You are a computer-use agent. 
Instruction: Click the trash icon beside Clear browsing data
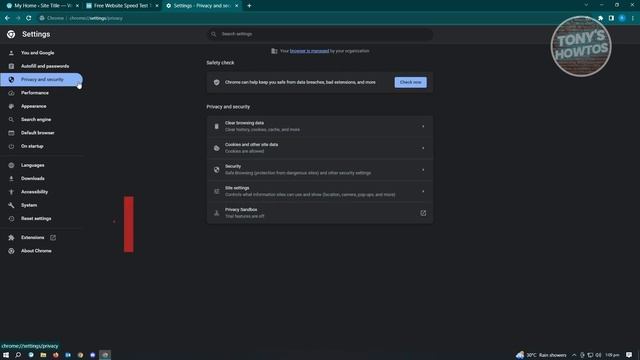(217, 127)
